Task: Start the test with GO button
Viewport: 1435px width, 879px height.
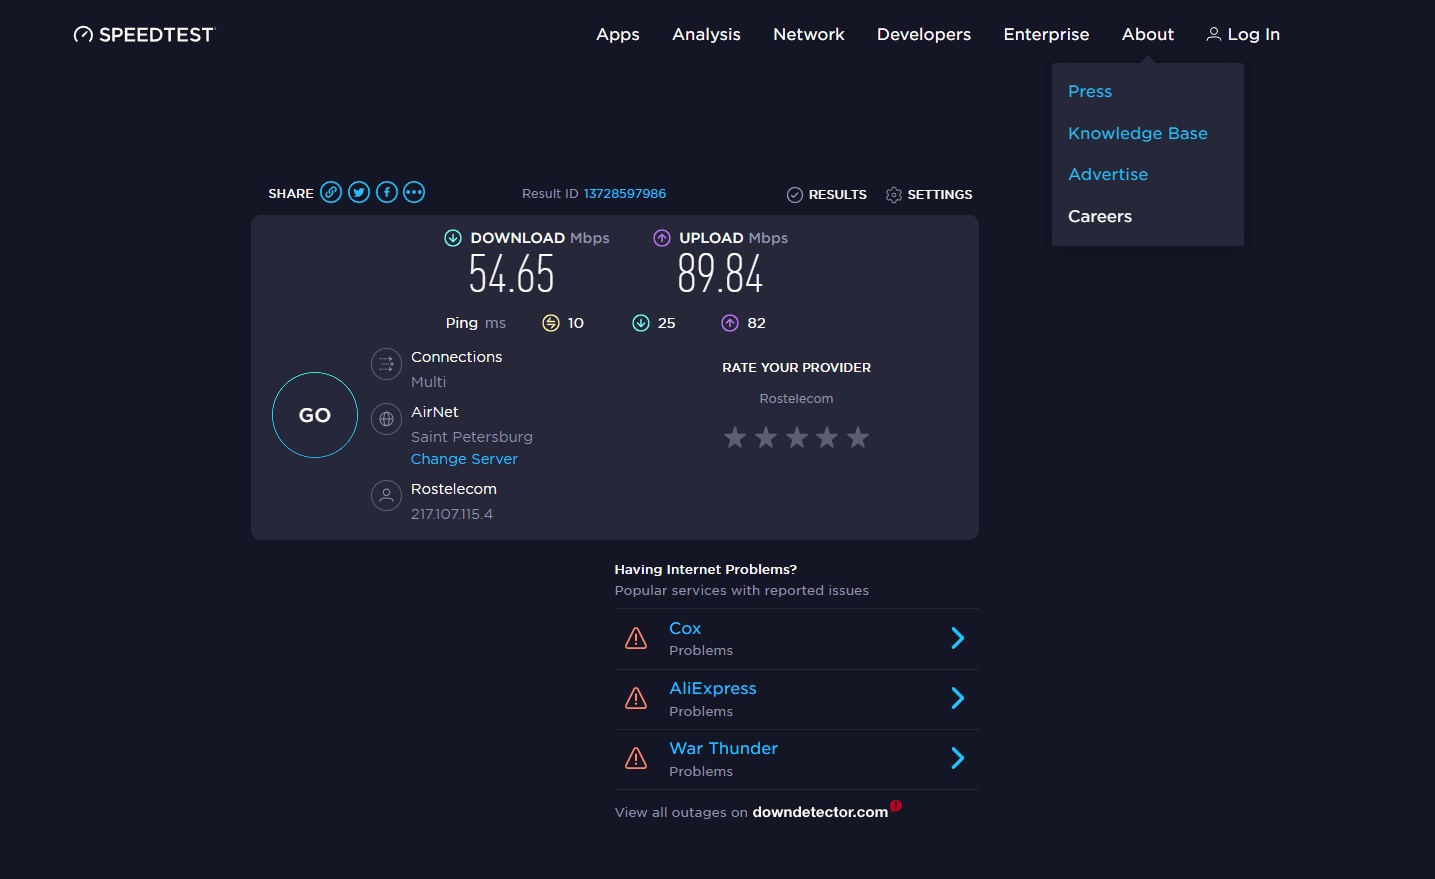Action: (x=315, y=415)
